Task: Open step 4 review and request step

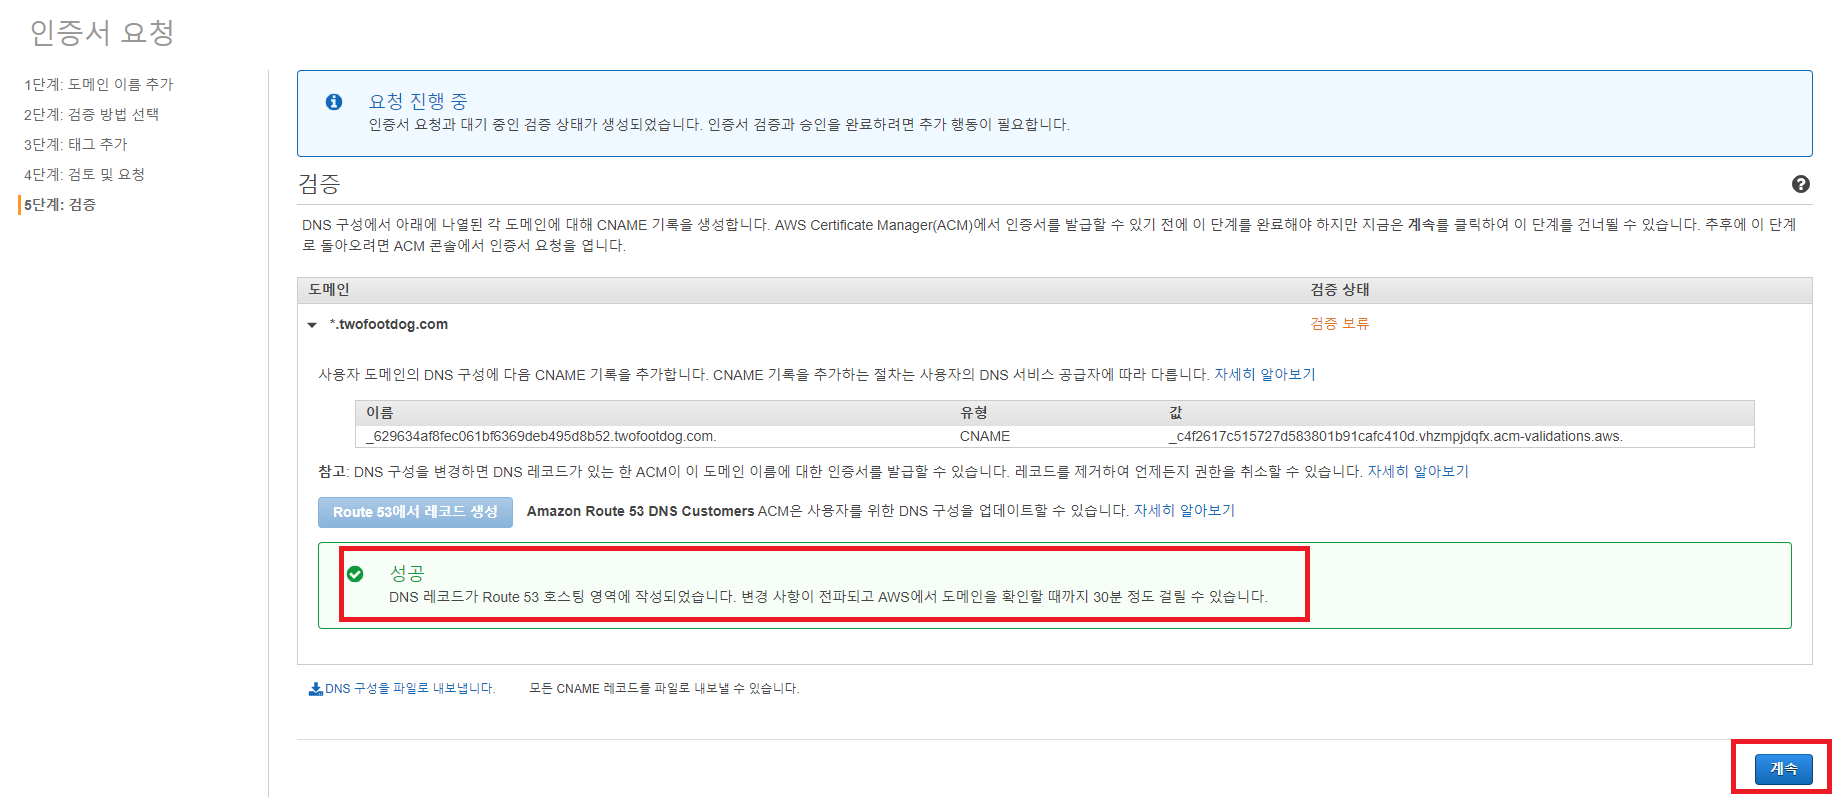Action: coord(84,175)
